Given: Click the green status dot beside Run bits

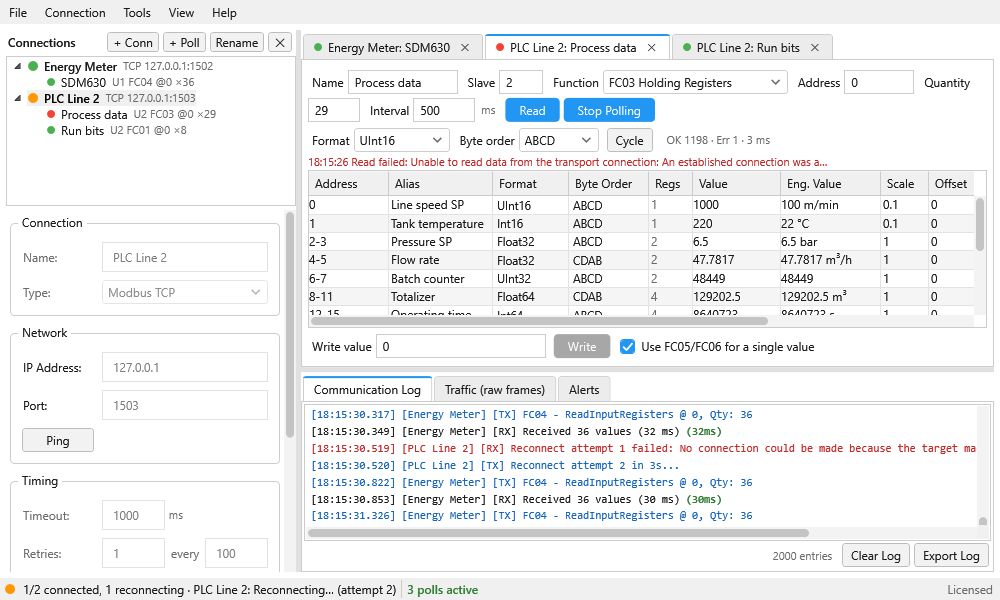Looking at the screenshot, I should click(51, 130).
